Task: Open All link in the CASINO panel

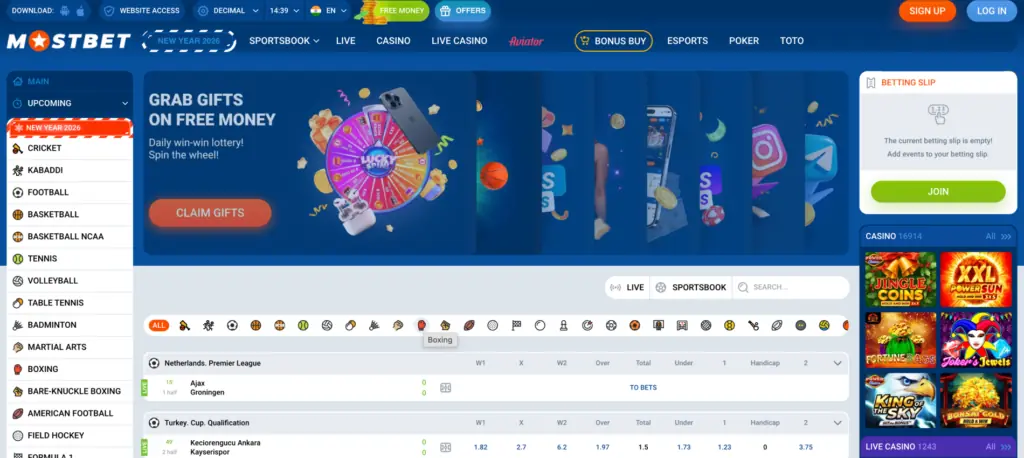Action: pyautogui.click(x=998, y=237)
